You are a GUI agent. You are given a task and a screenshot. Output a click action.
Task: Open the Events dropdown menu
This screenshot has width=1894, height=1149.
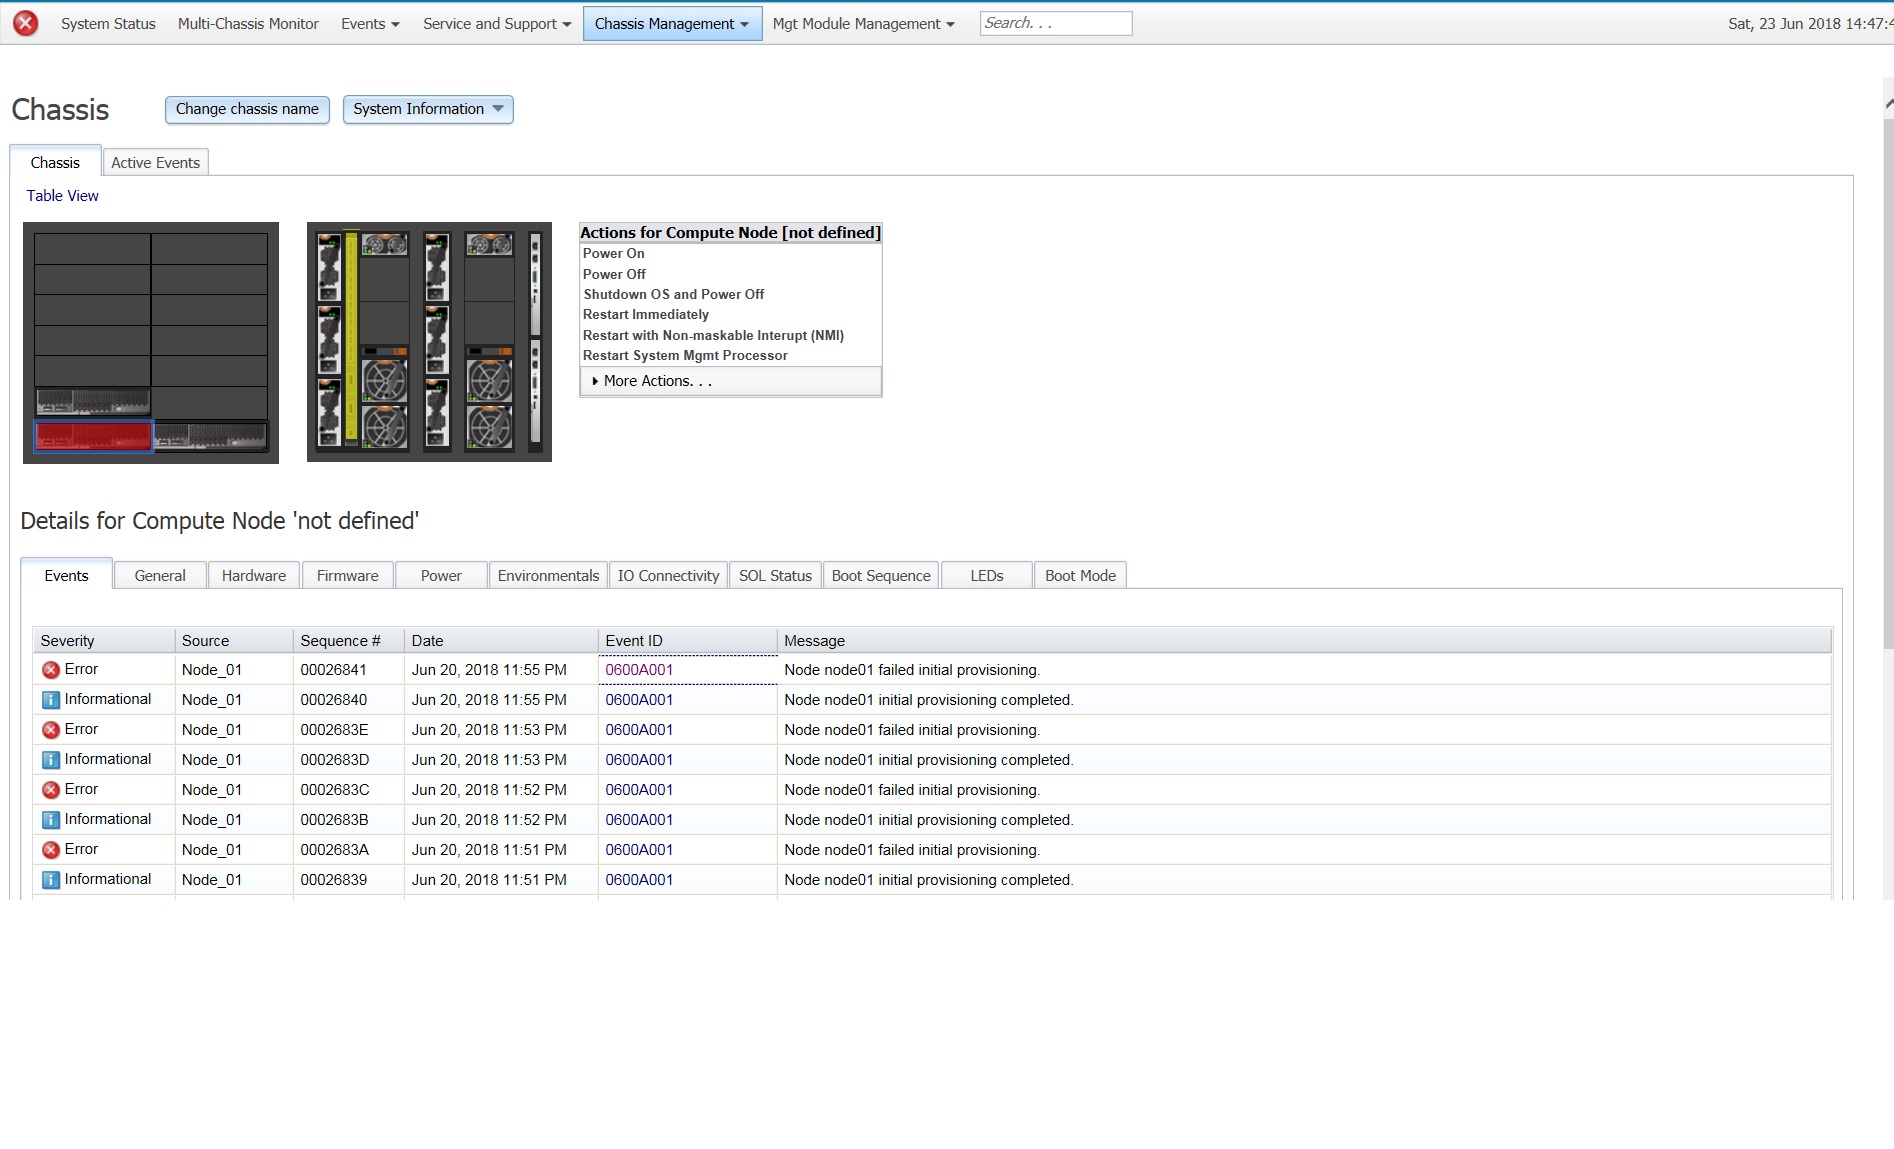370,23
